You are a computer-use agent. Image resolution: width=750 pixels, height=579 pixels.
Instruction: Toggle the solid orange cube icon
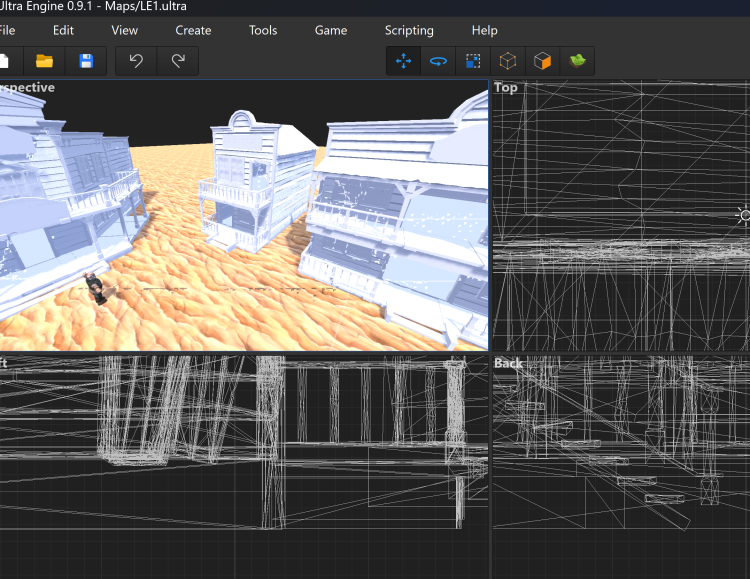point(542,61)
